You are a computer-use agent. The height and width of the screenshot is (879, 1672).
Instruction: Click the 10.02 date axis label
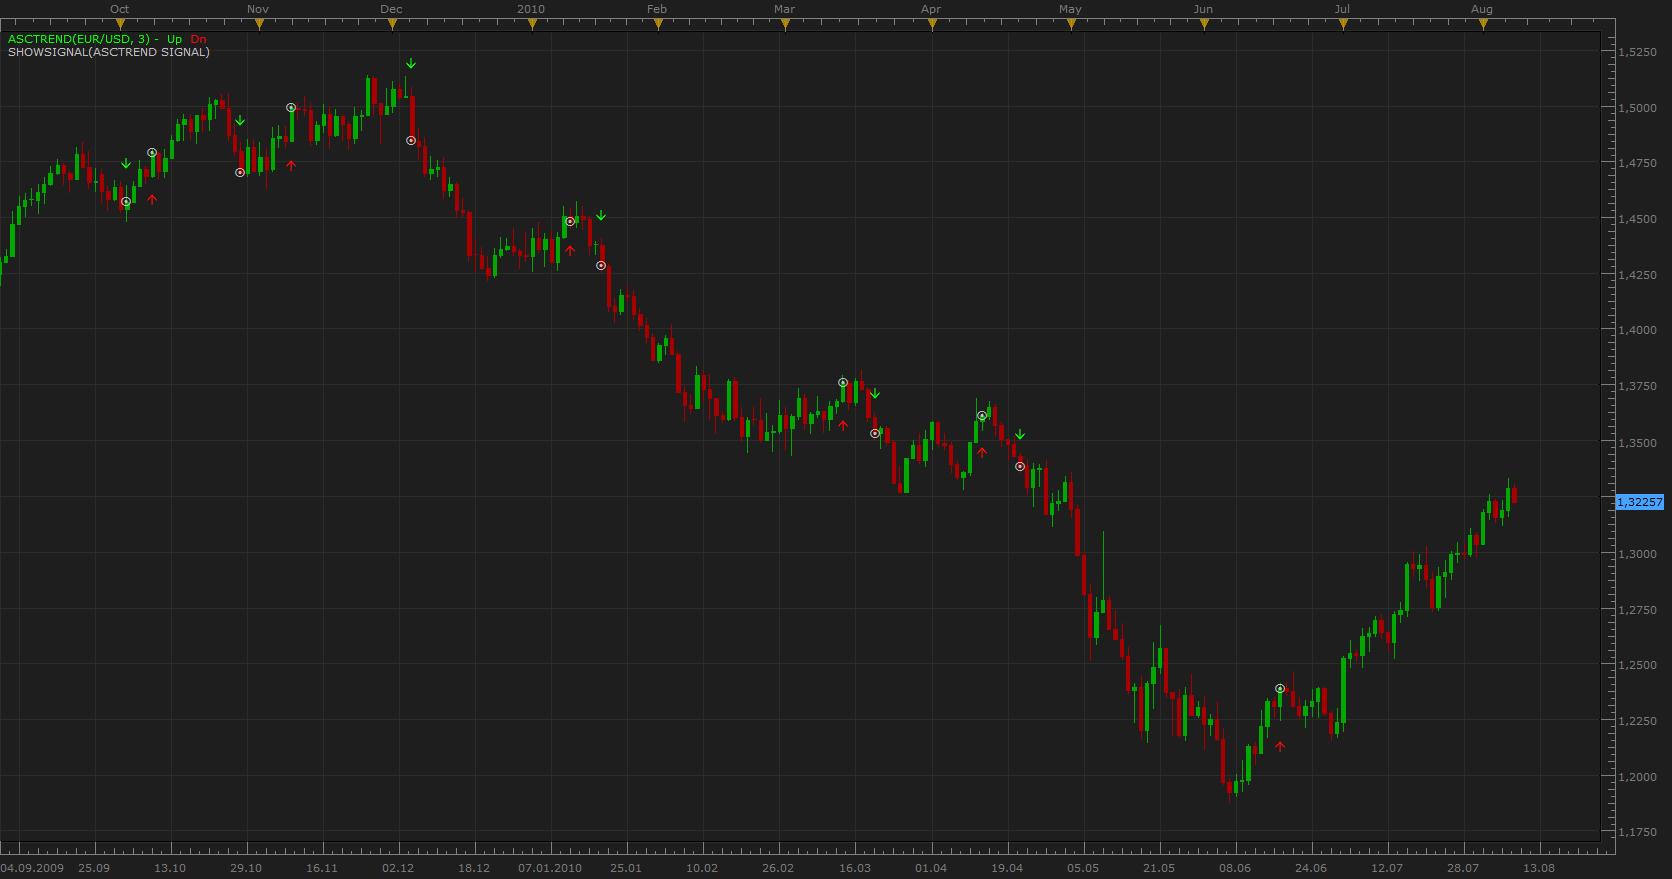(x=702, y=868)
